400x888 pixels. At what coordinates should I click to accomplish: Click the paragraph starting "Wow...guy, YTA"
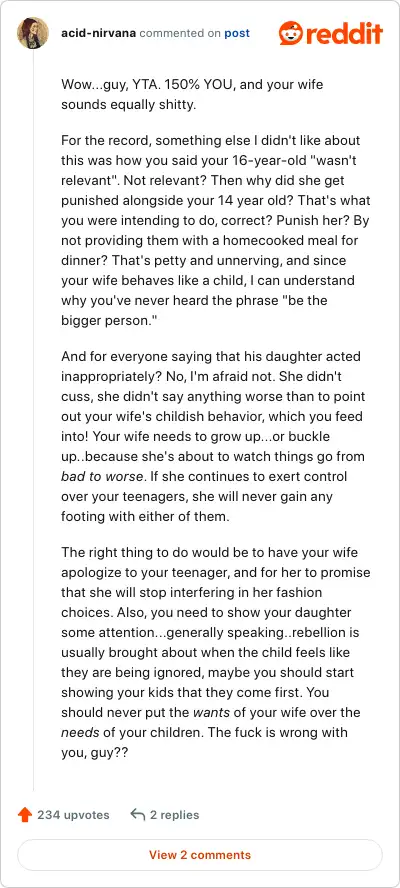click(192, 95)
